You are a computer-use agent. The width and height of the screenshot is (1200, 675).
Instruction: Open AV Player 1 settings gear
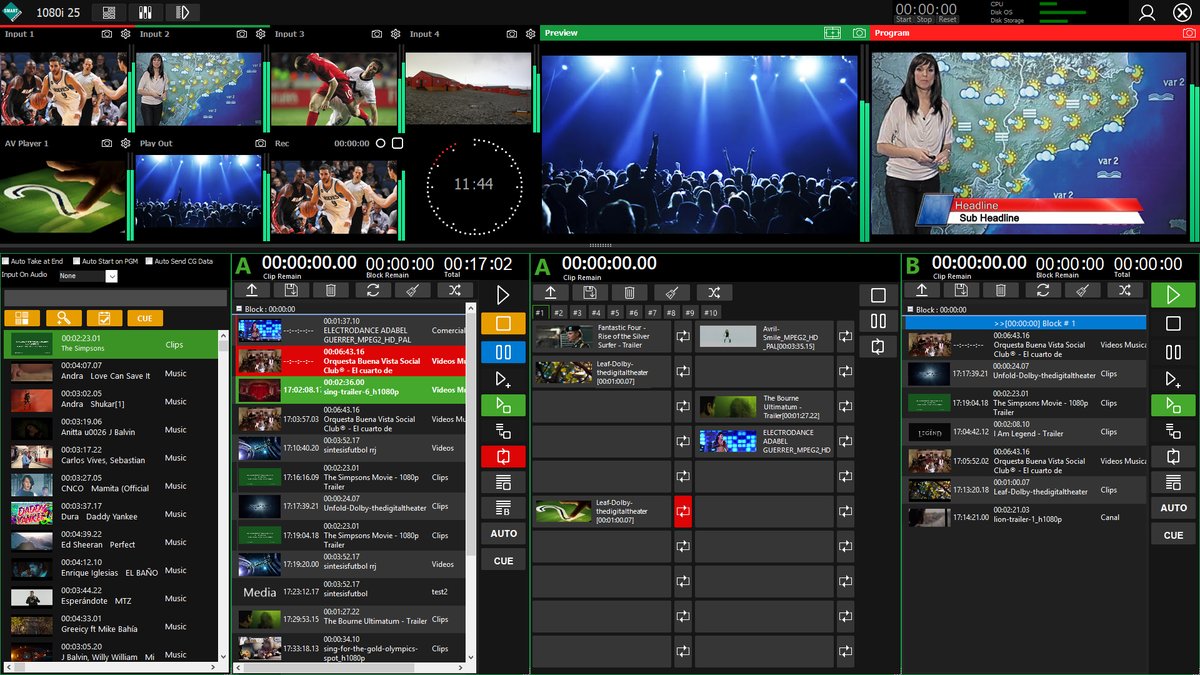tap(126, 143)
